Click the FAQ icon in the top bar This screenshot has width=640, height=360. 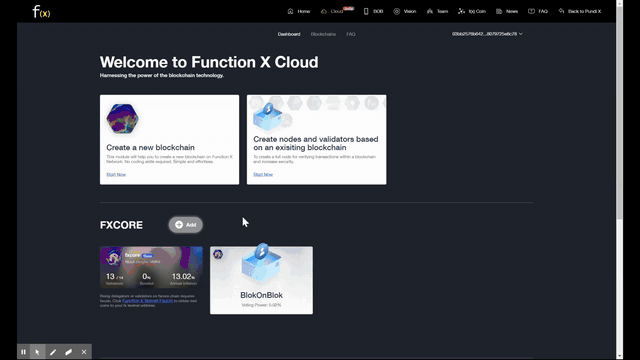point(531,11)
